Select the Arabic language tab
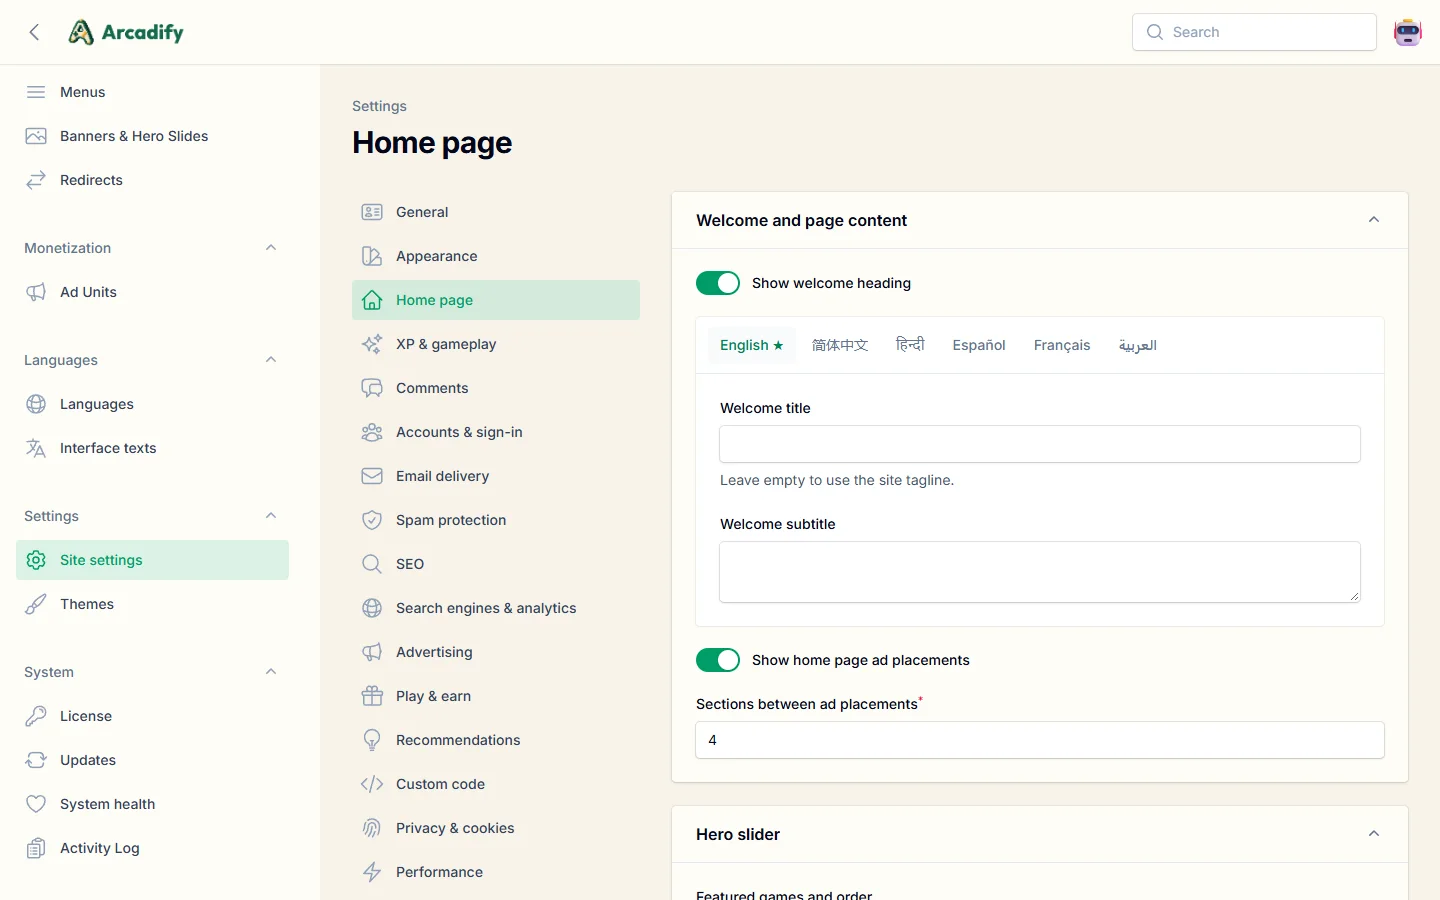This screenshot has height=900, width=1440. 1138,345
